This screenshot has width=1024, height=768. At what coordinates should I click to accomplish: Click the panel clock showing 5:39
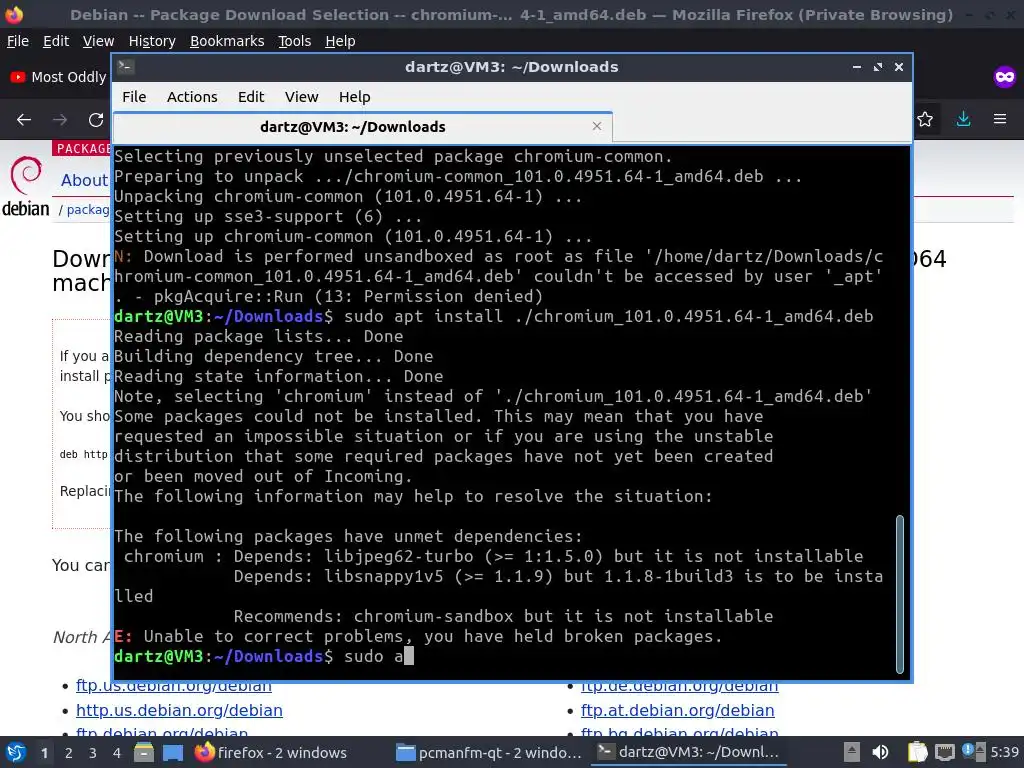[1004, 752]
